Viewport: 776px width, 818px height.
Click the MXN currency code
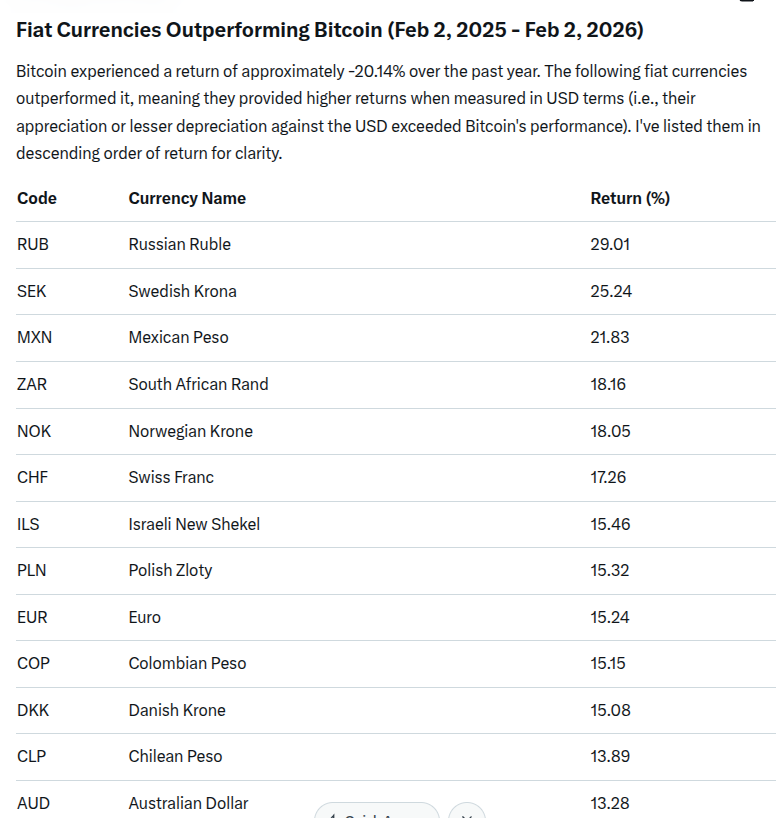[35, 337]
